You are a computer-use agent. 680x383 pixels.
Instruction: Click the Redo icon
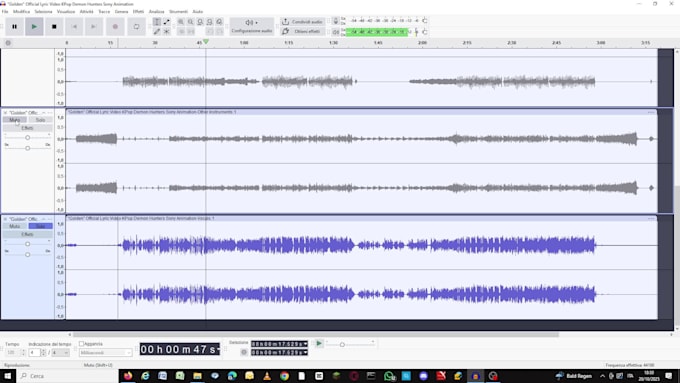click(x=219, y=32)
